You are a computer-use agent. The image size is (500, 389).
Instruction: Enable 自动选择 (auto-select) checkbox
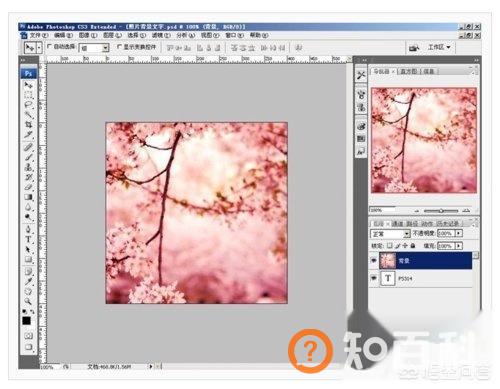coord(50,46)
